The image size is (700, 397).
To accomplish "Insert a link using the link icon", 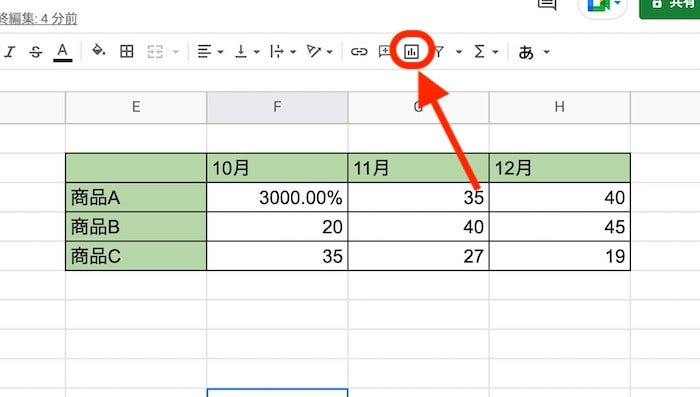I will click(358, 52).
